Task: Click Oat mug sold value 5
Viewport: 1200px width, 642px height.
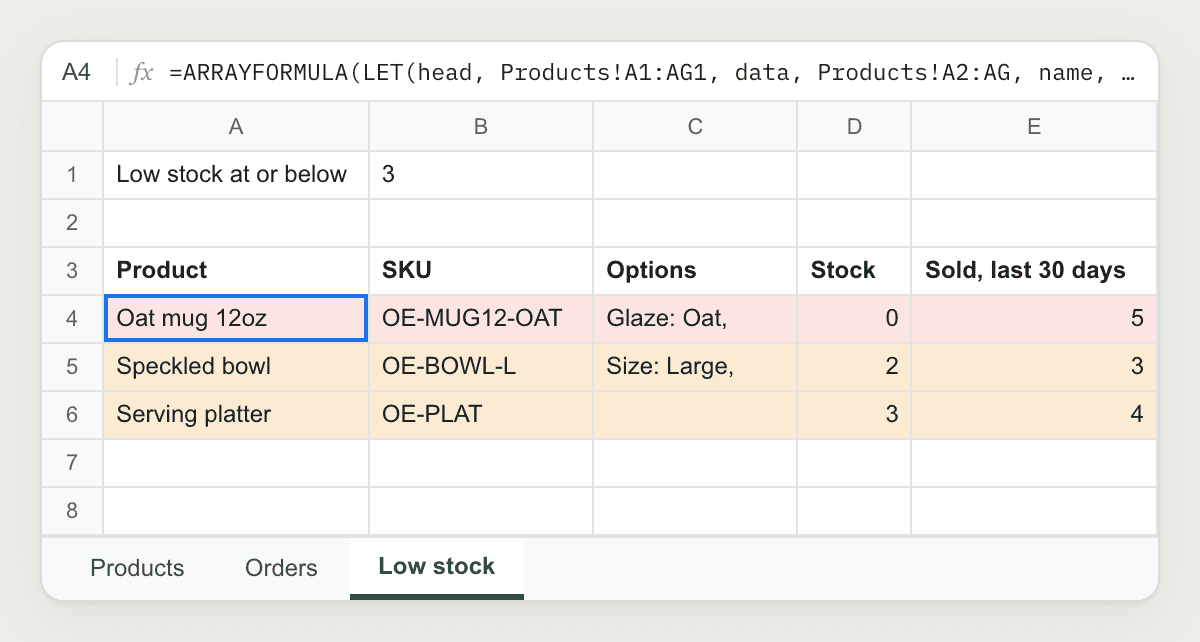Action: [x=1034, y=319]
